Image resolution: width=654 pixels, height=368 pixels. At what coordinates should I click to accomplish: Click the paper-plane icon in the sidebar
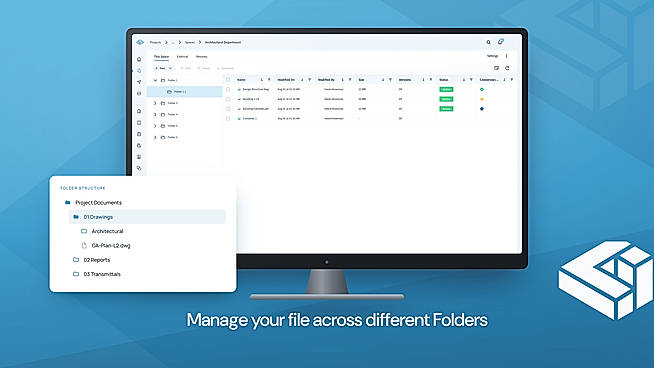click(x=139, y=82)
